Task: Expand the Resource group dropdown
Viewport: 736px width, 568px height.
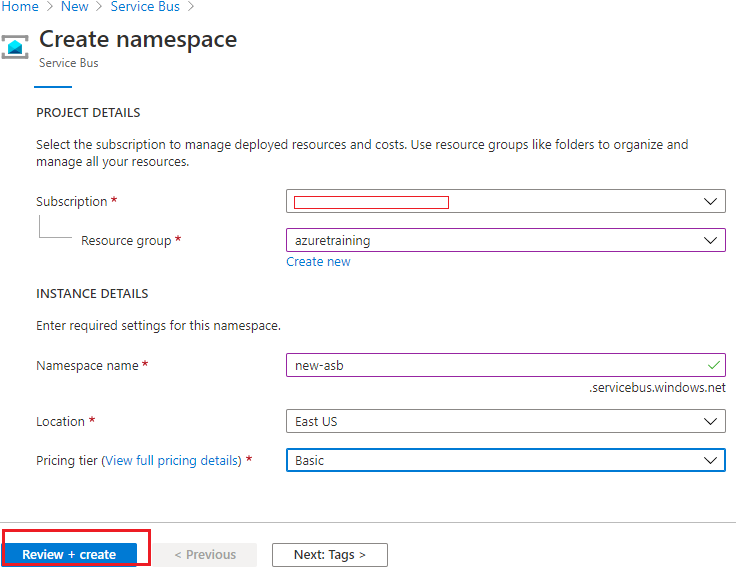Action: (505, 241)
